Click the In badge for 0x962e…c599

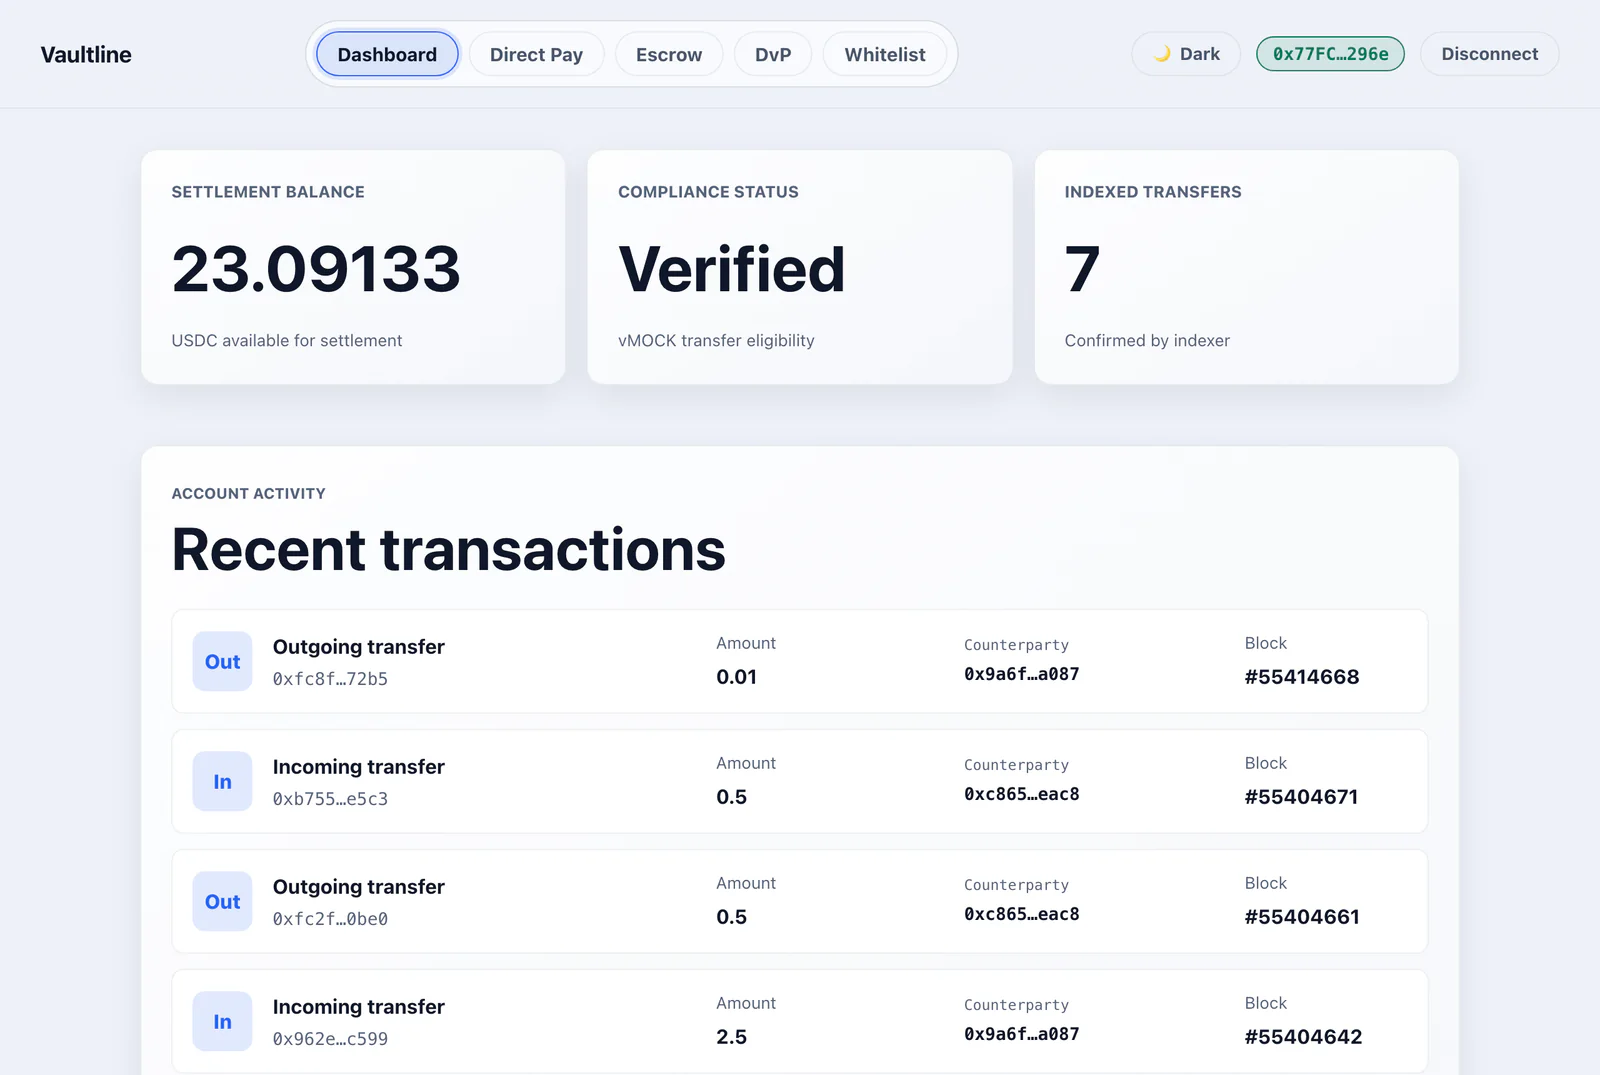click(222, 1021)
